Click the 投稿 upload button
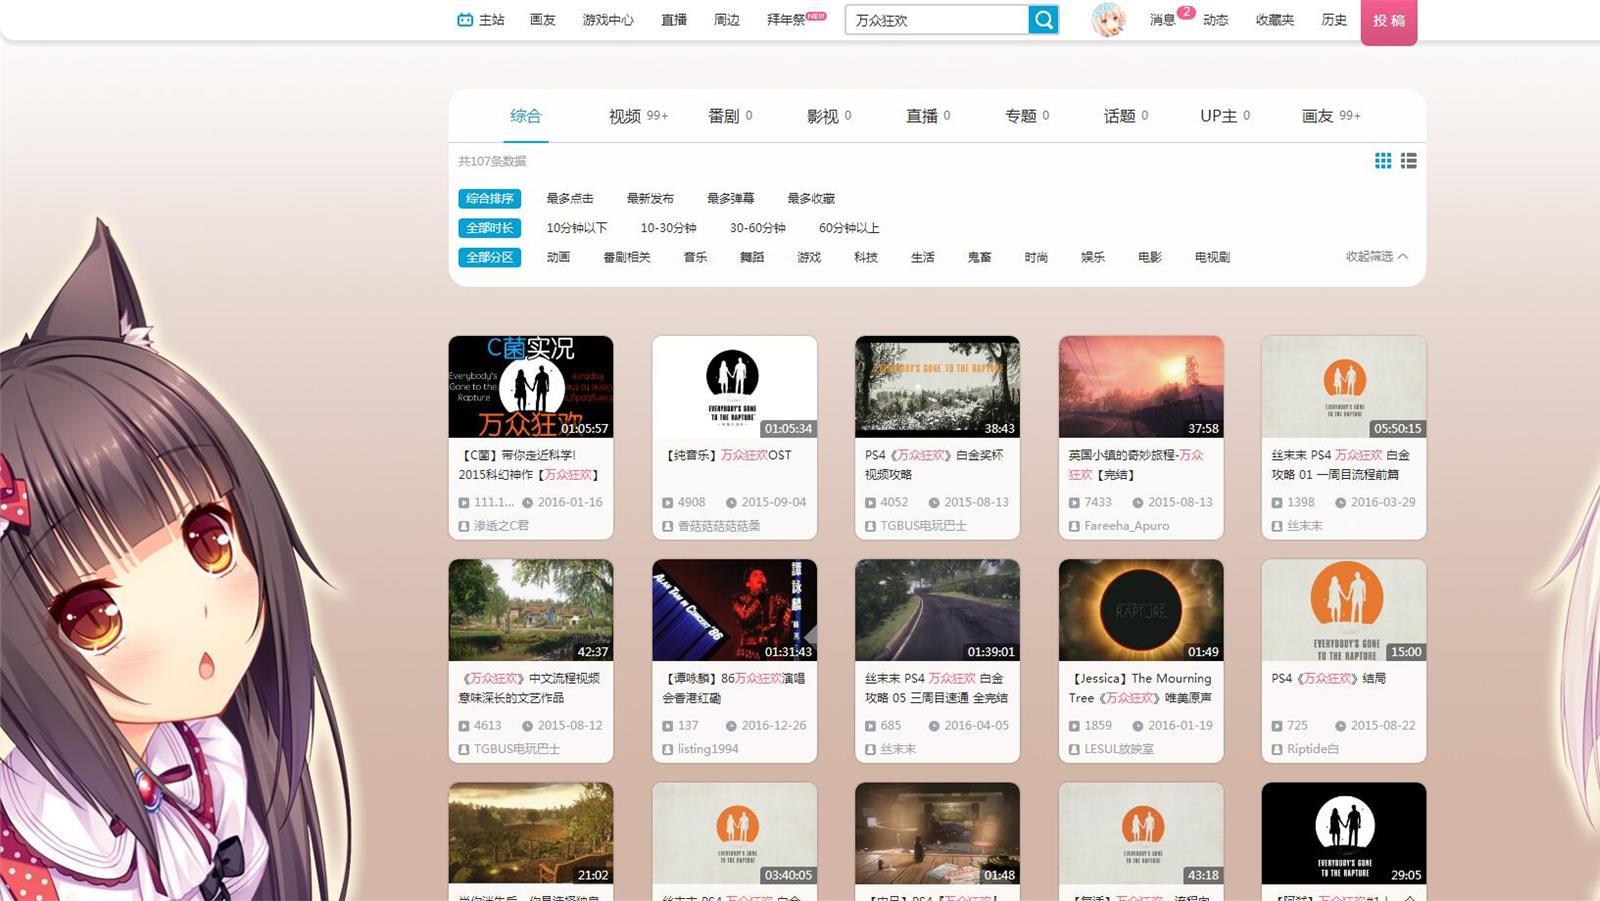This screenshot has height=901, width=1600. pos(1389,21)
